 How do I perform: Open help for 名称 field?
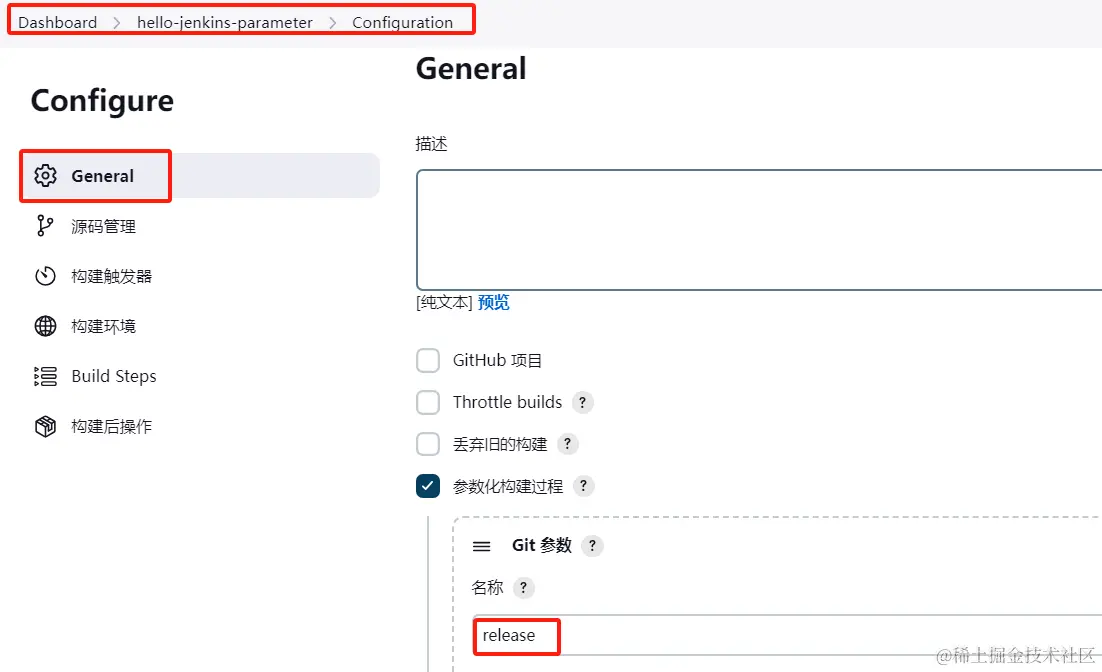(524, 588)
